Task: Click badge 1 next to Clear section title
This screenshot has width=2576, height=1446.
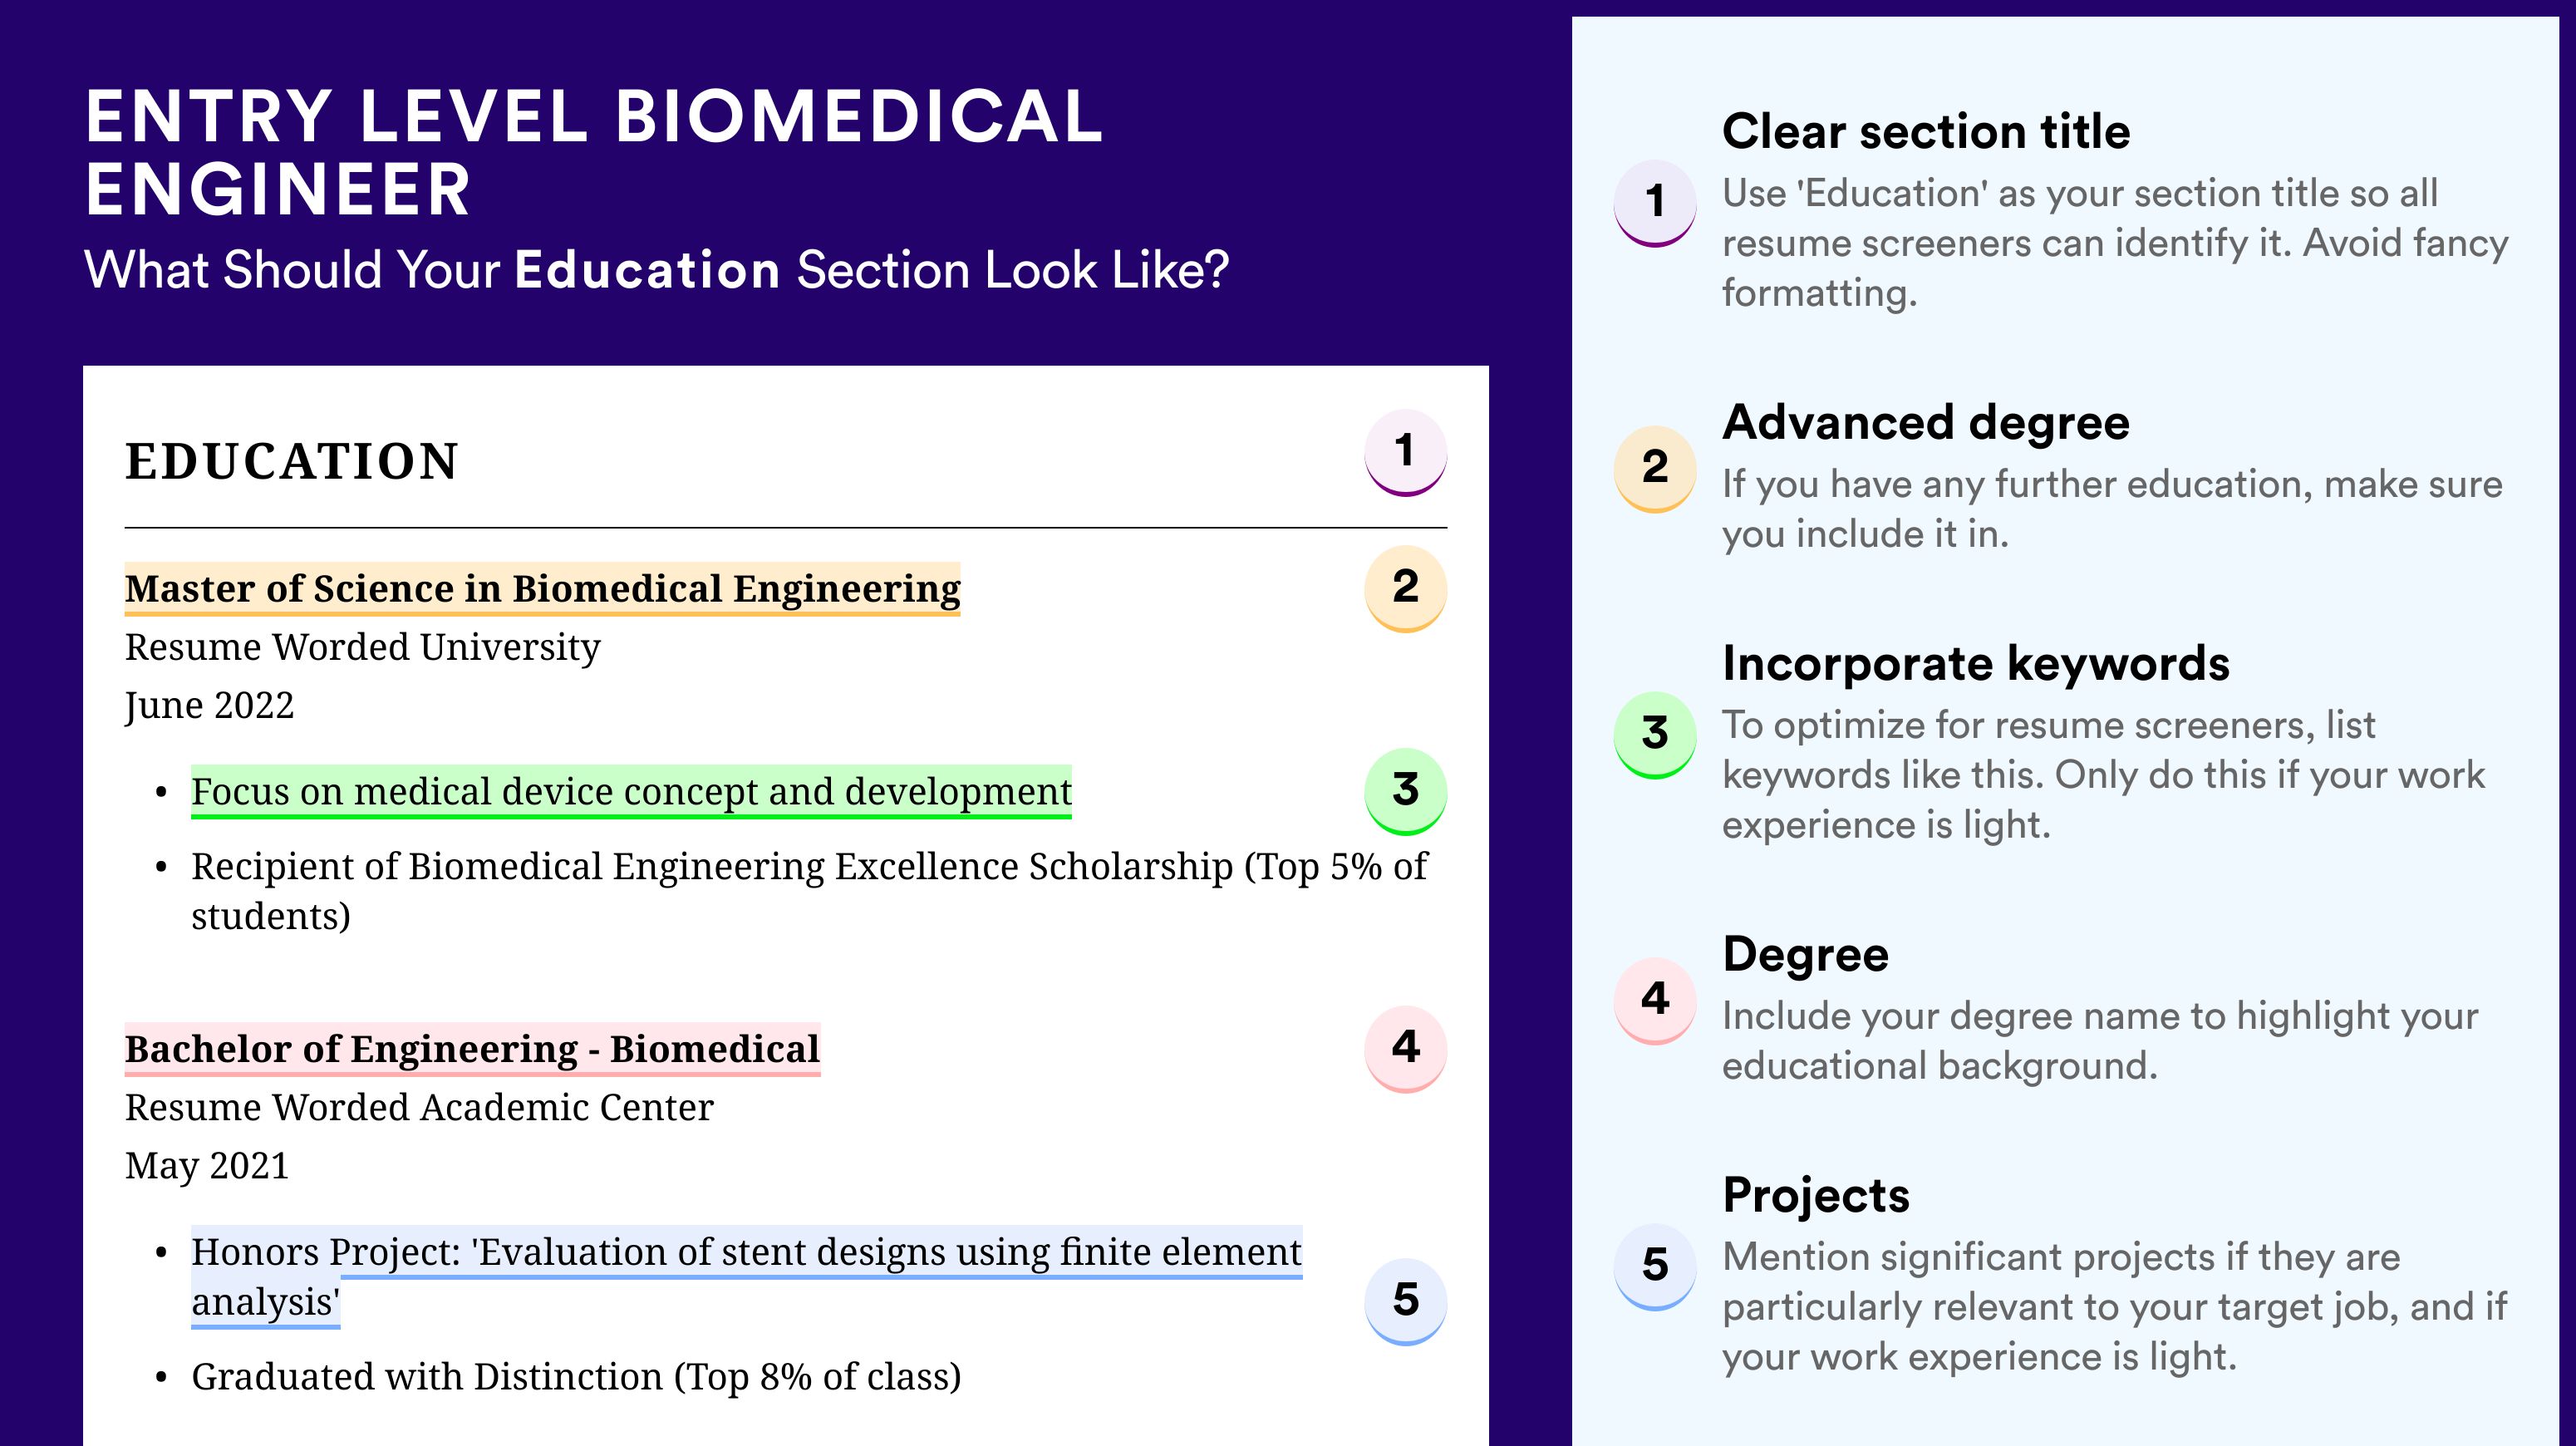Action: (x=1655, y=203)
